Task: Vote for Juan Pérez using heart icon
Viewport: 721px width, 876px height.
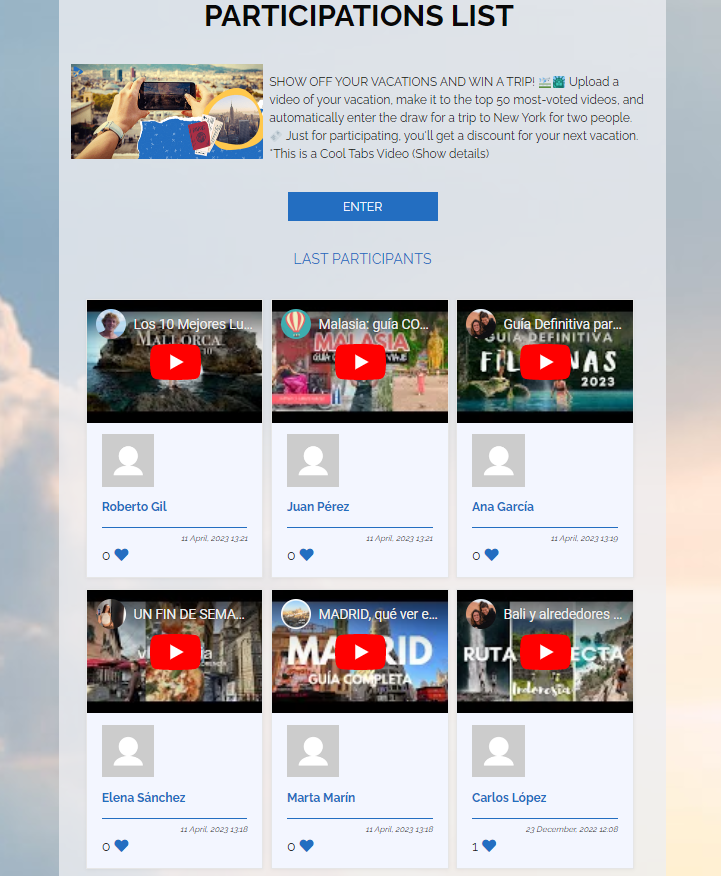Action: click(307, 555)
